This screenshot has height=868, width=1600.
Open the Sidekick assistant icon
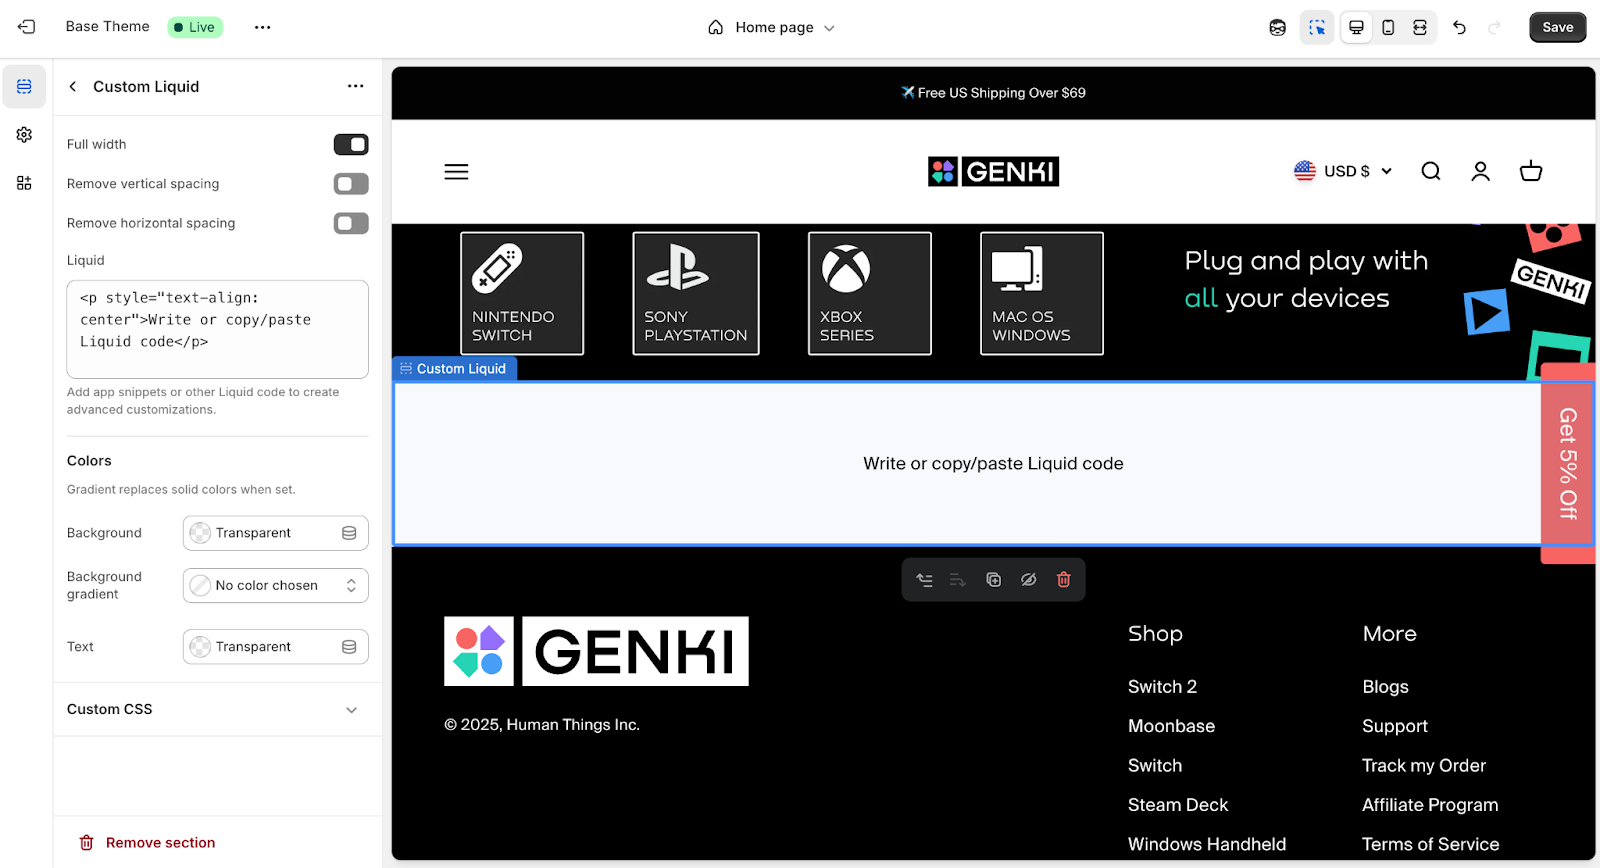coord(1277,28)
